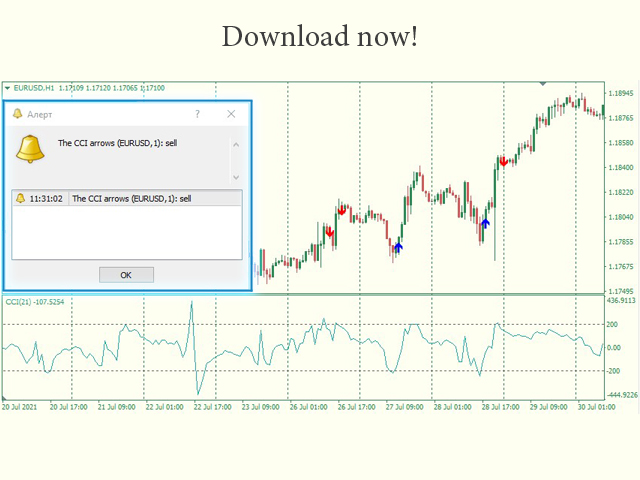Click red sell arrow above 26 Jul candles

[x=342, y=210]
